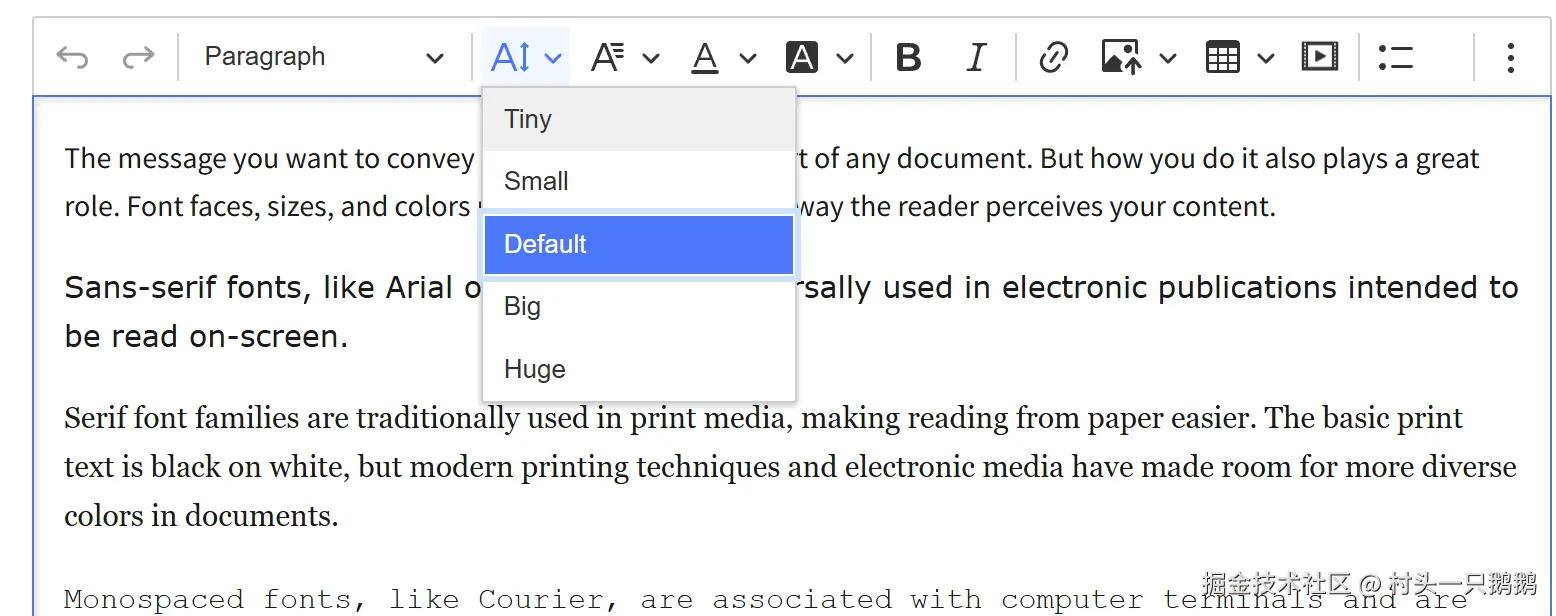The height and width of the screenshot is (616, 1556).
Task: Expand the font color dropdown arrow
Action: coord(748,58)
